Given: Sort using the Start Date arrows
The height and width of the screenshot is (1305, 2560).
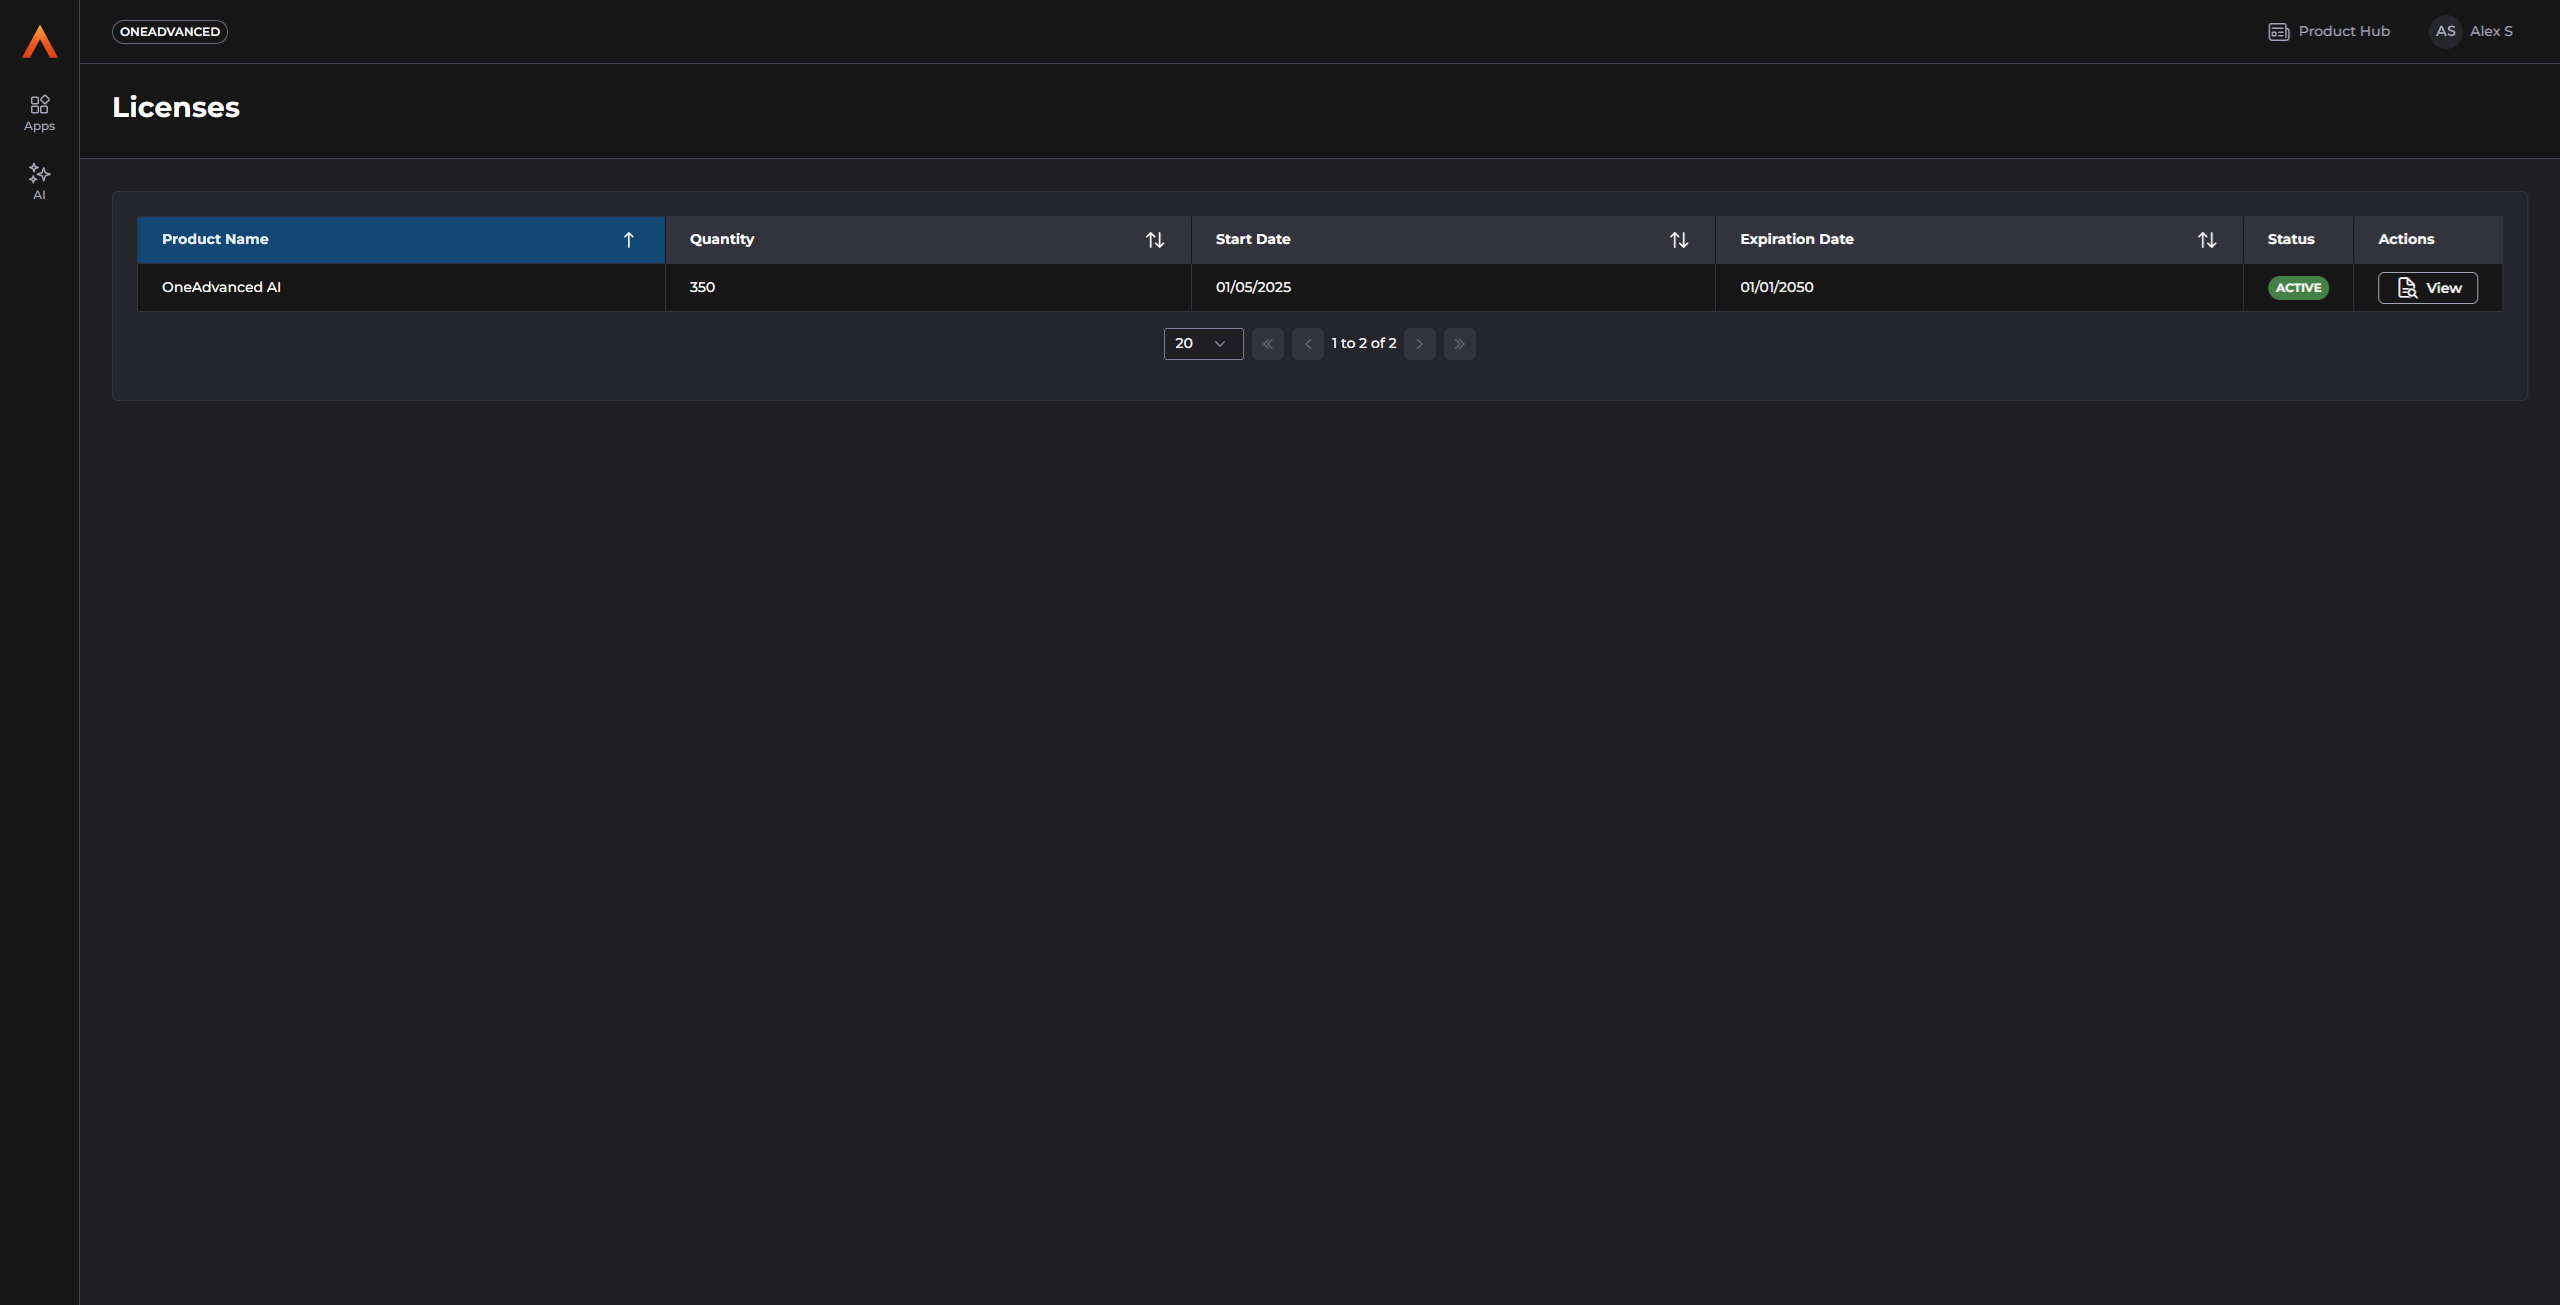Looking at the screenshot, I should point(1679,240).
